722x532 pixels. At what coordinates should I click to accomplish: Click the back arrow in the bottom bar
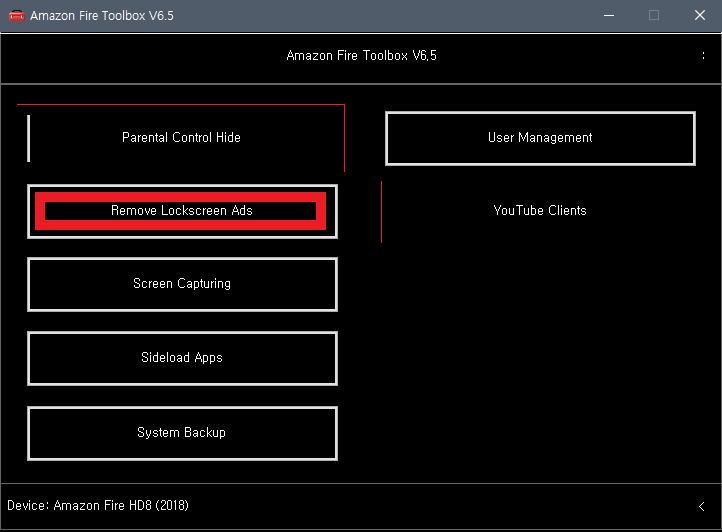click(x=701, y=506)
